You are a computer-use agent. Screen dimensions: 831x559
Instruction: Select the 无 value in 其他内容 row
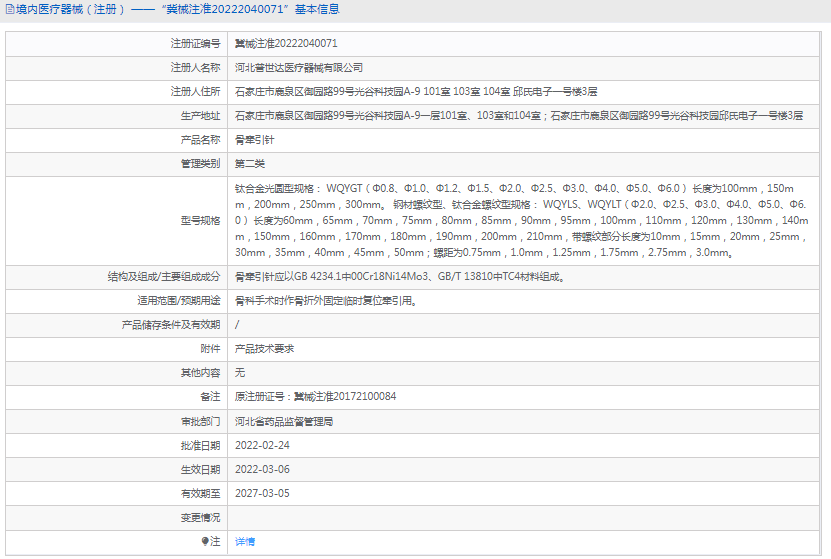(x=240, y=372)
